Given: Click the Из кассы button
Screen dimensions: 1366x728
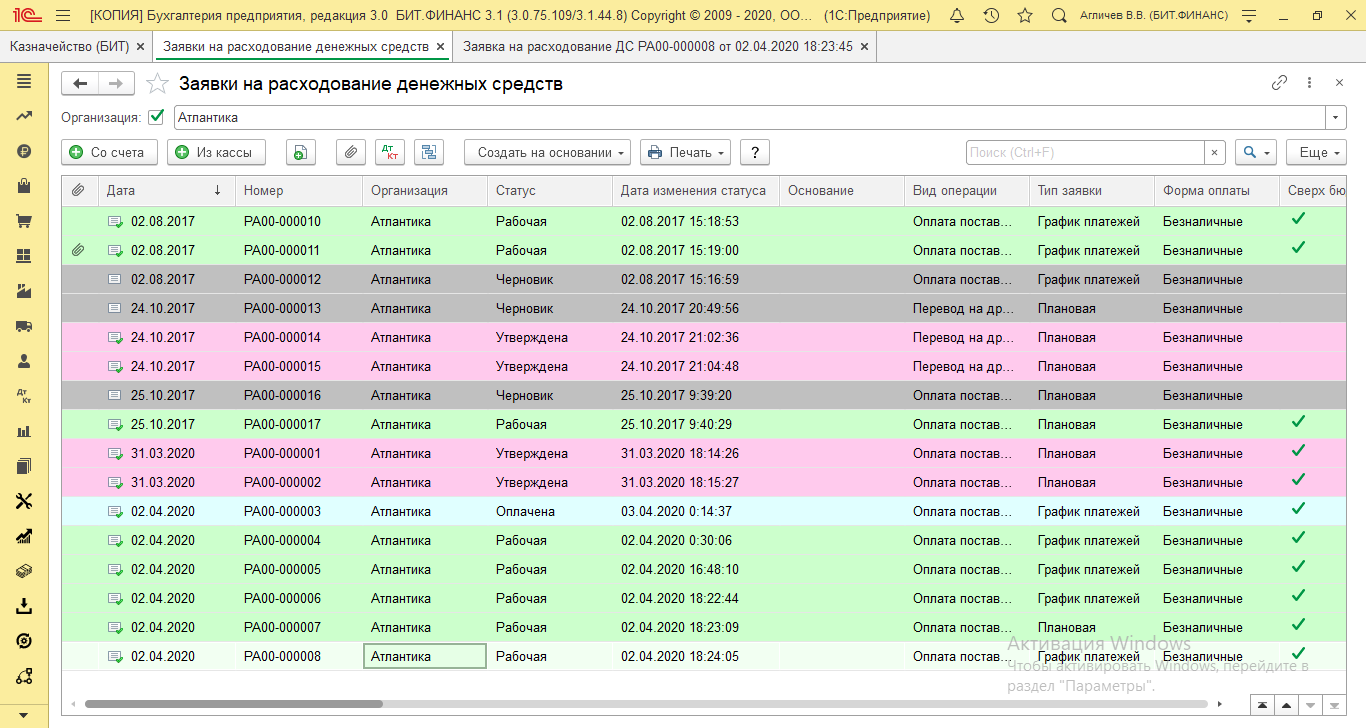Looking at the screenshot, I should [216, 152].
